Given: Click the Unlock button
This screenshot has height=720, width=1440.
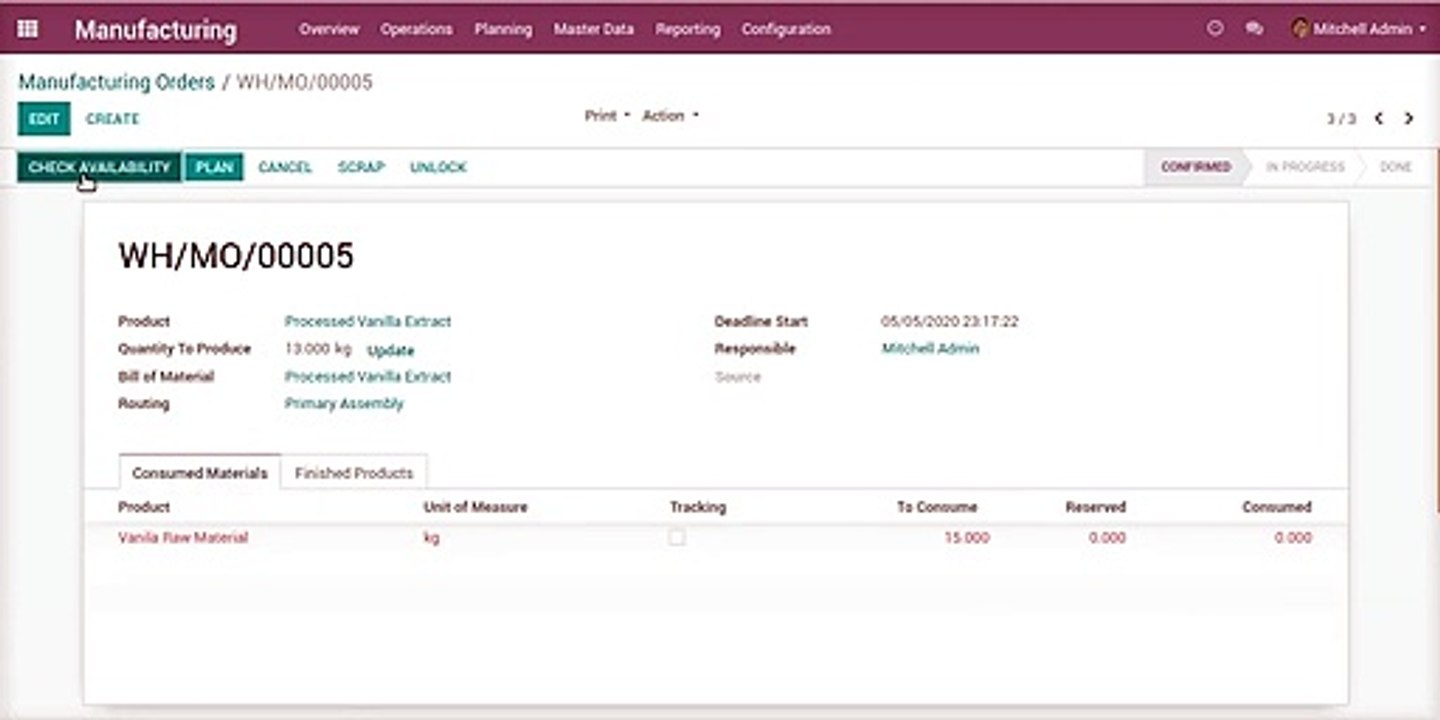Looking at the screenshot, I should pyautogui.click(x=438, y=167).
